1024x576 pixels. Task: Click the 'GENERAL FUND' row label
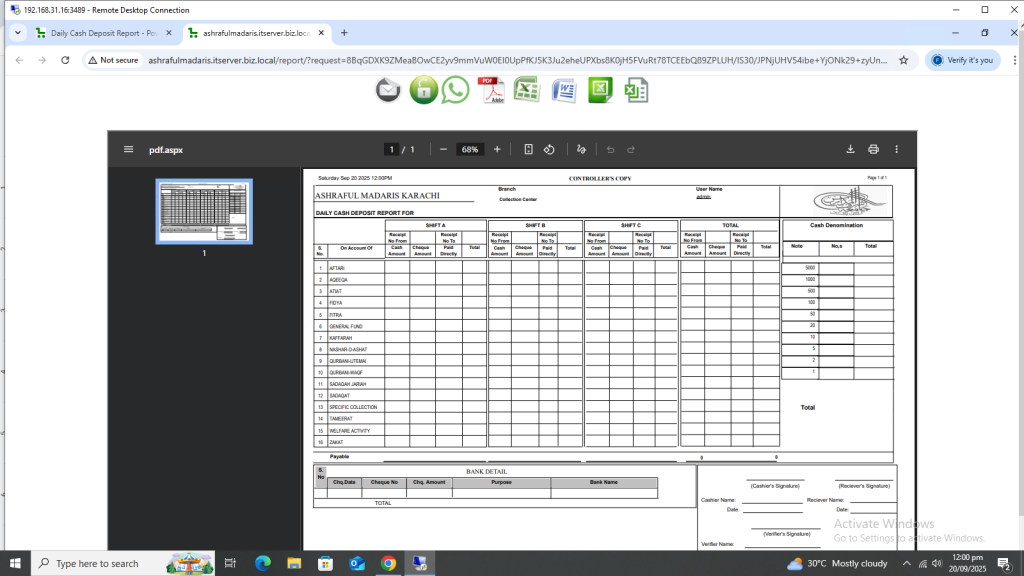pyautogui.click(x=345, y=327)
